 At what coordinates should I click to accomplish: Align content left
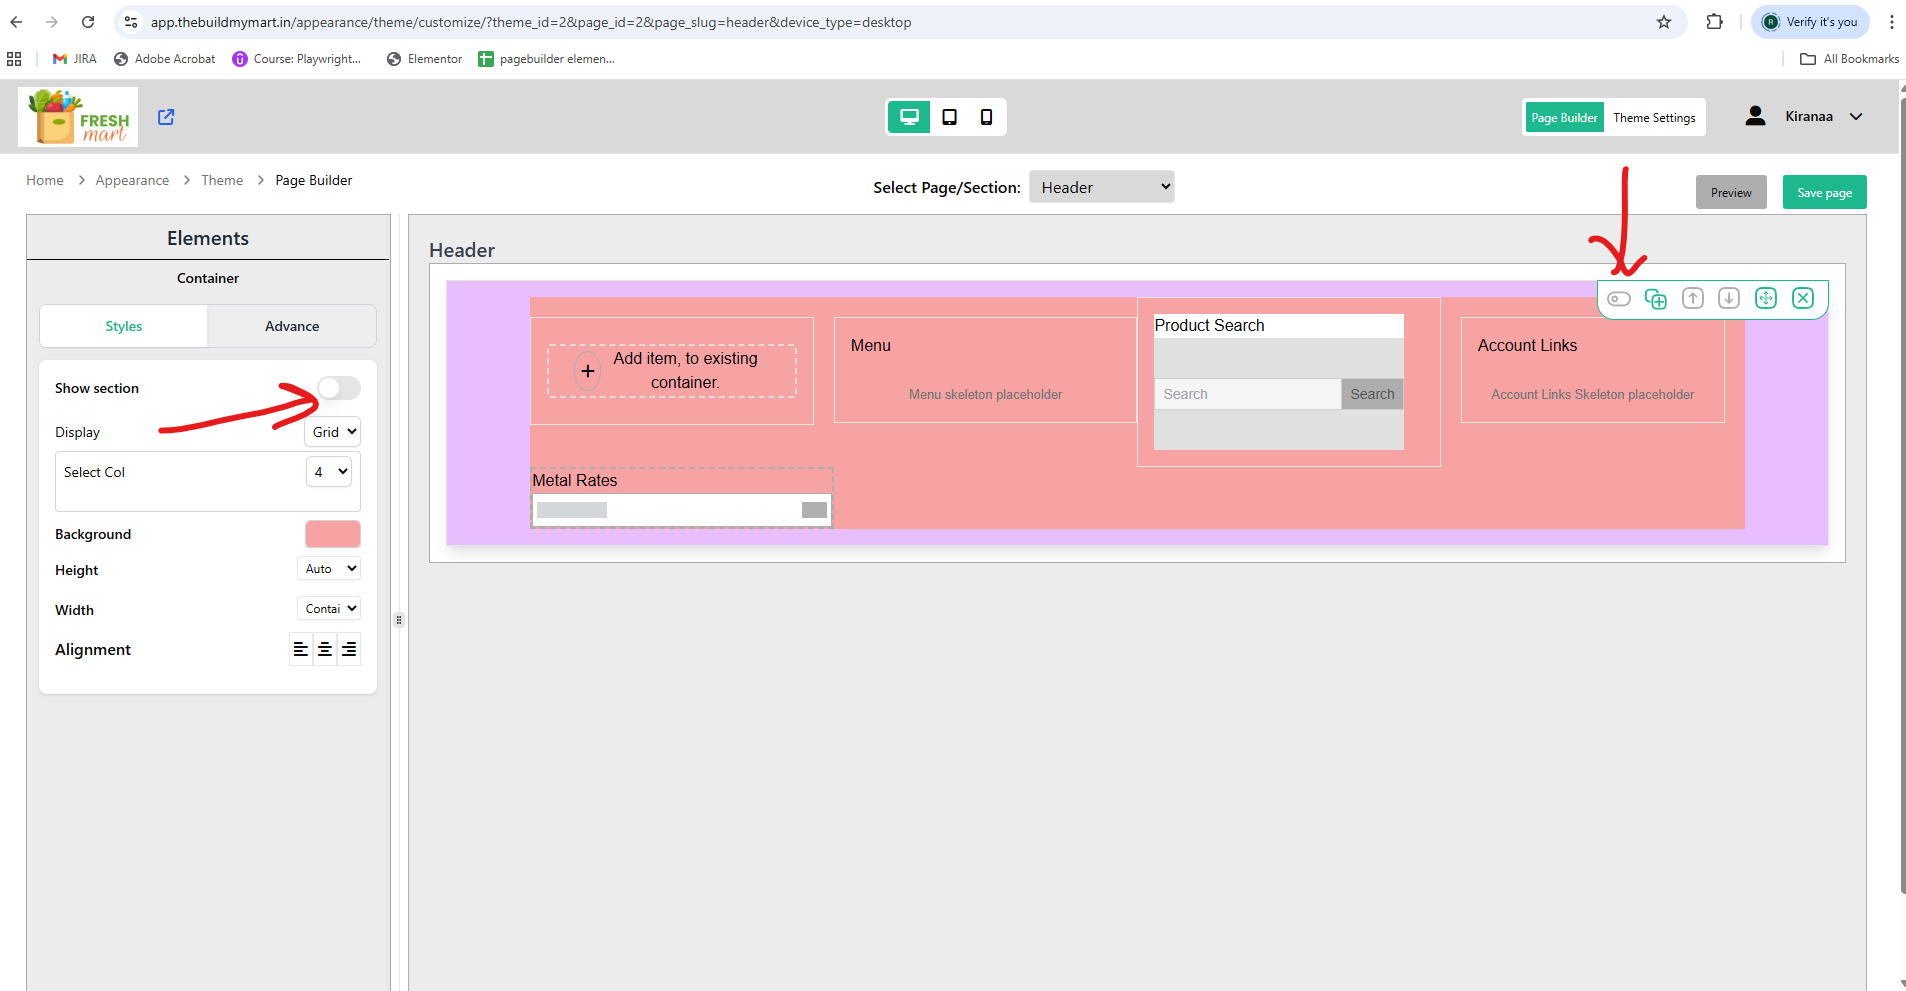pyautogui.click(x=301, y=650)
